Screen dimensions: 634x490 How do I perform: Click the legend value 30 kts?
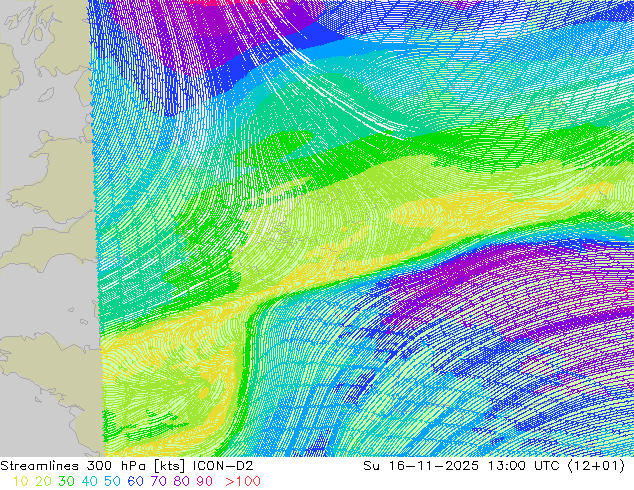[x=66, y=481]
